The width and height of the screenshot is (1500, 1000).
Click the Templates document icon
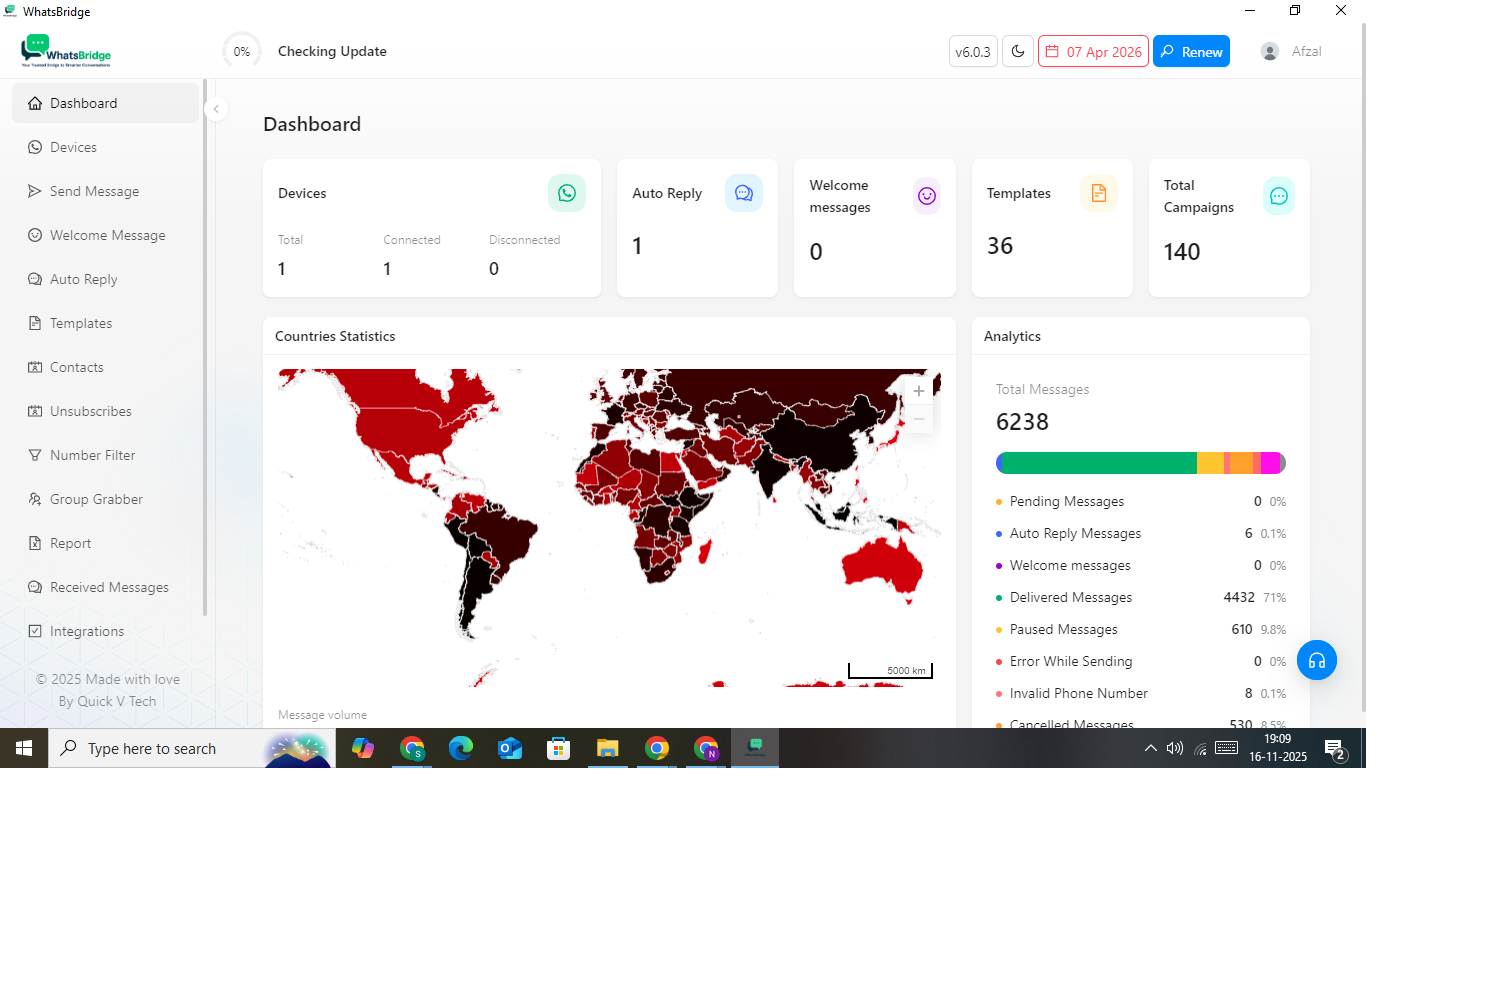(x=1098, y=193)
